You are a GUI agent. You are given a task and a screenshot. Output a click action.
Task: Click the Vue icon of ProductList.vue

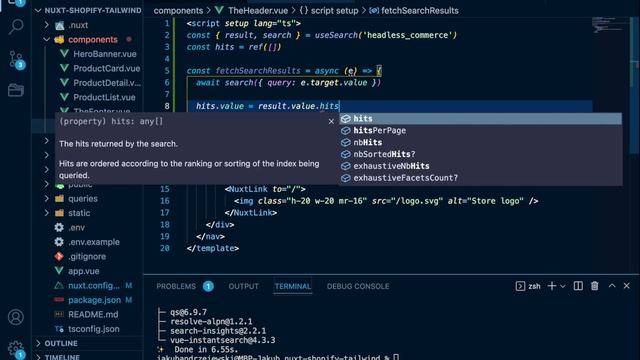pyautogui.click(x=64, y=97)
